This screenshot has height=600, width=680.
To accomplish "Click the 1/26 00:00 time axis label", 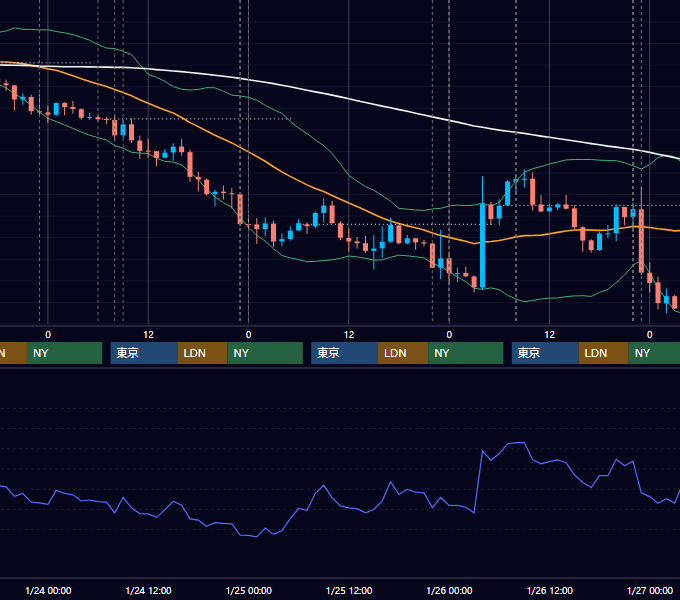I will point(449,590).
